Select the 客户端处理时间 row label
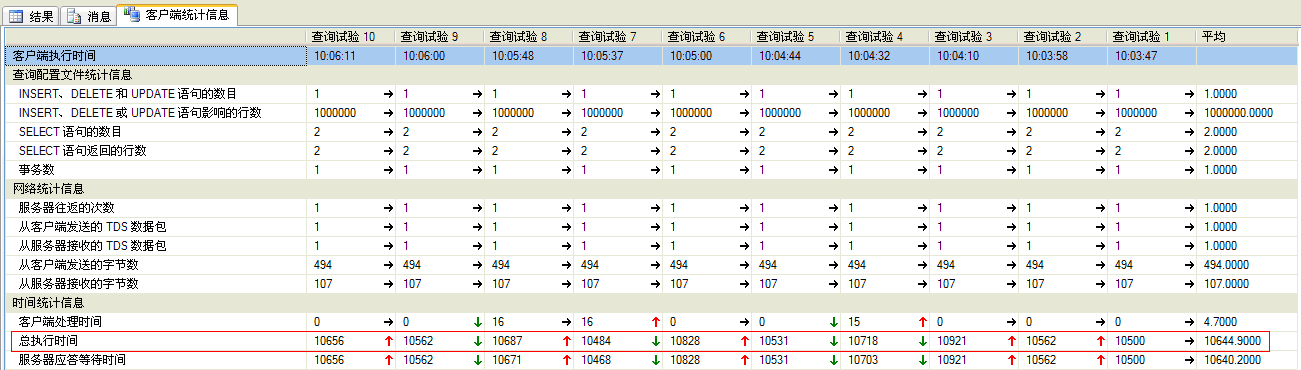The height and width of the screenshot is (370, 1301). pyautogui.click(x=60, y=321)
